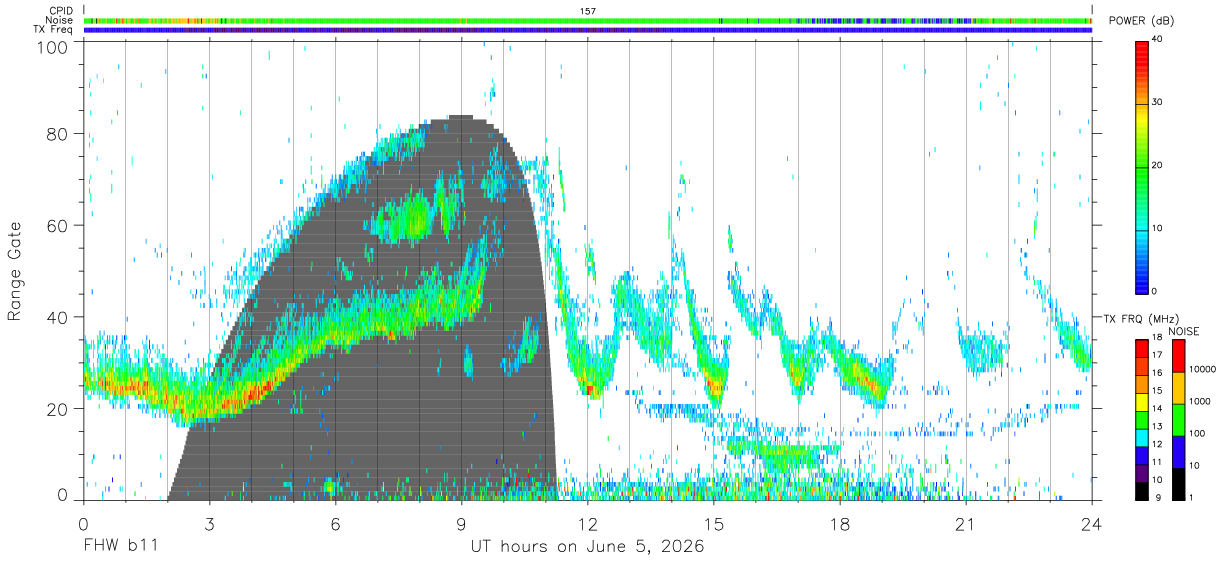Click the TX frequency color scale bar
1228x567 pixels.
(x=1142, y=419)
